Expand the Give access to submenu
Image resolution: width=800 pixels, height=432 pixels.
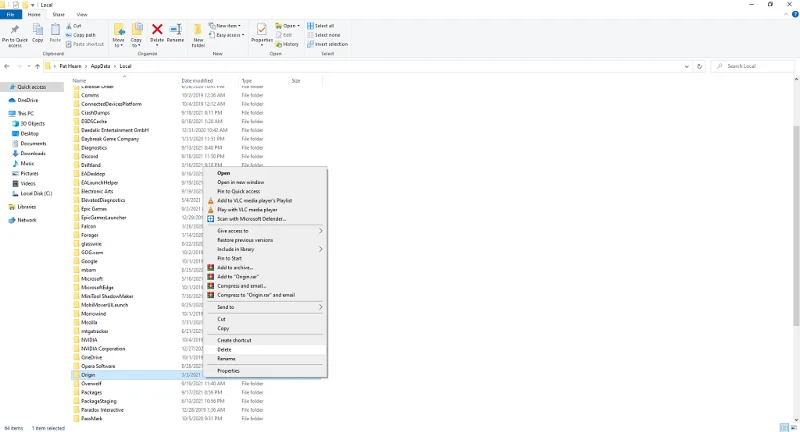[265, 231]
